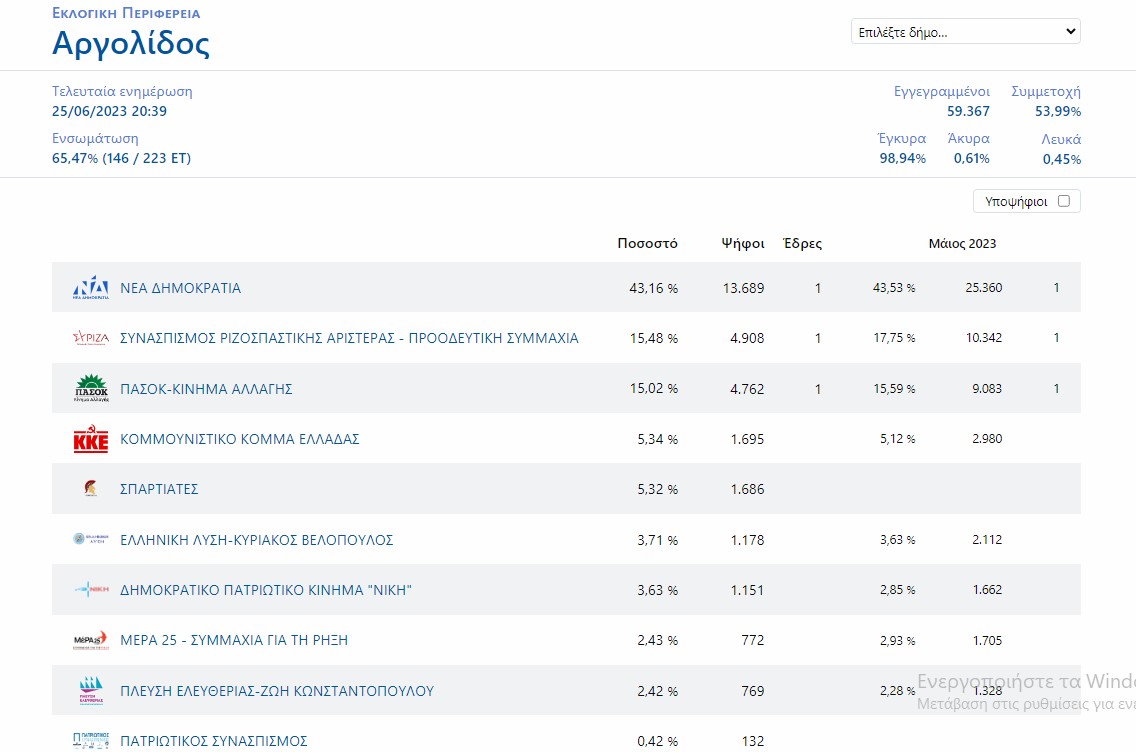This screenshot has width=1136, height=752.
Task: Open the ΚΟΜΜΟΥΝΙΣΤΙΚΟ ΚΟΜΜΑ ΕΛΛΑΔΑΣ link
Action: (239, 439)
